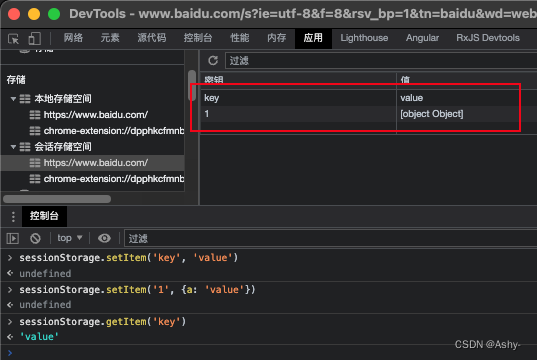537x360 pixels.
Task: Open the top context dropdown
Action: [70, 238]
